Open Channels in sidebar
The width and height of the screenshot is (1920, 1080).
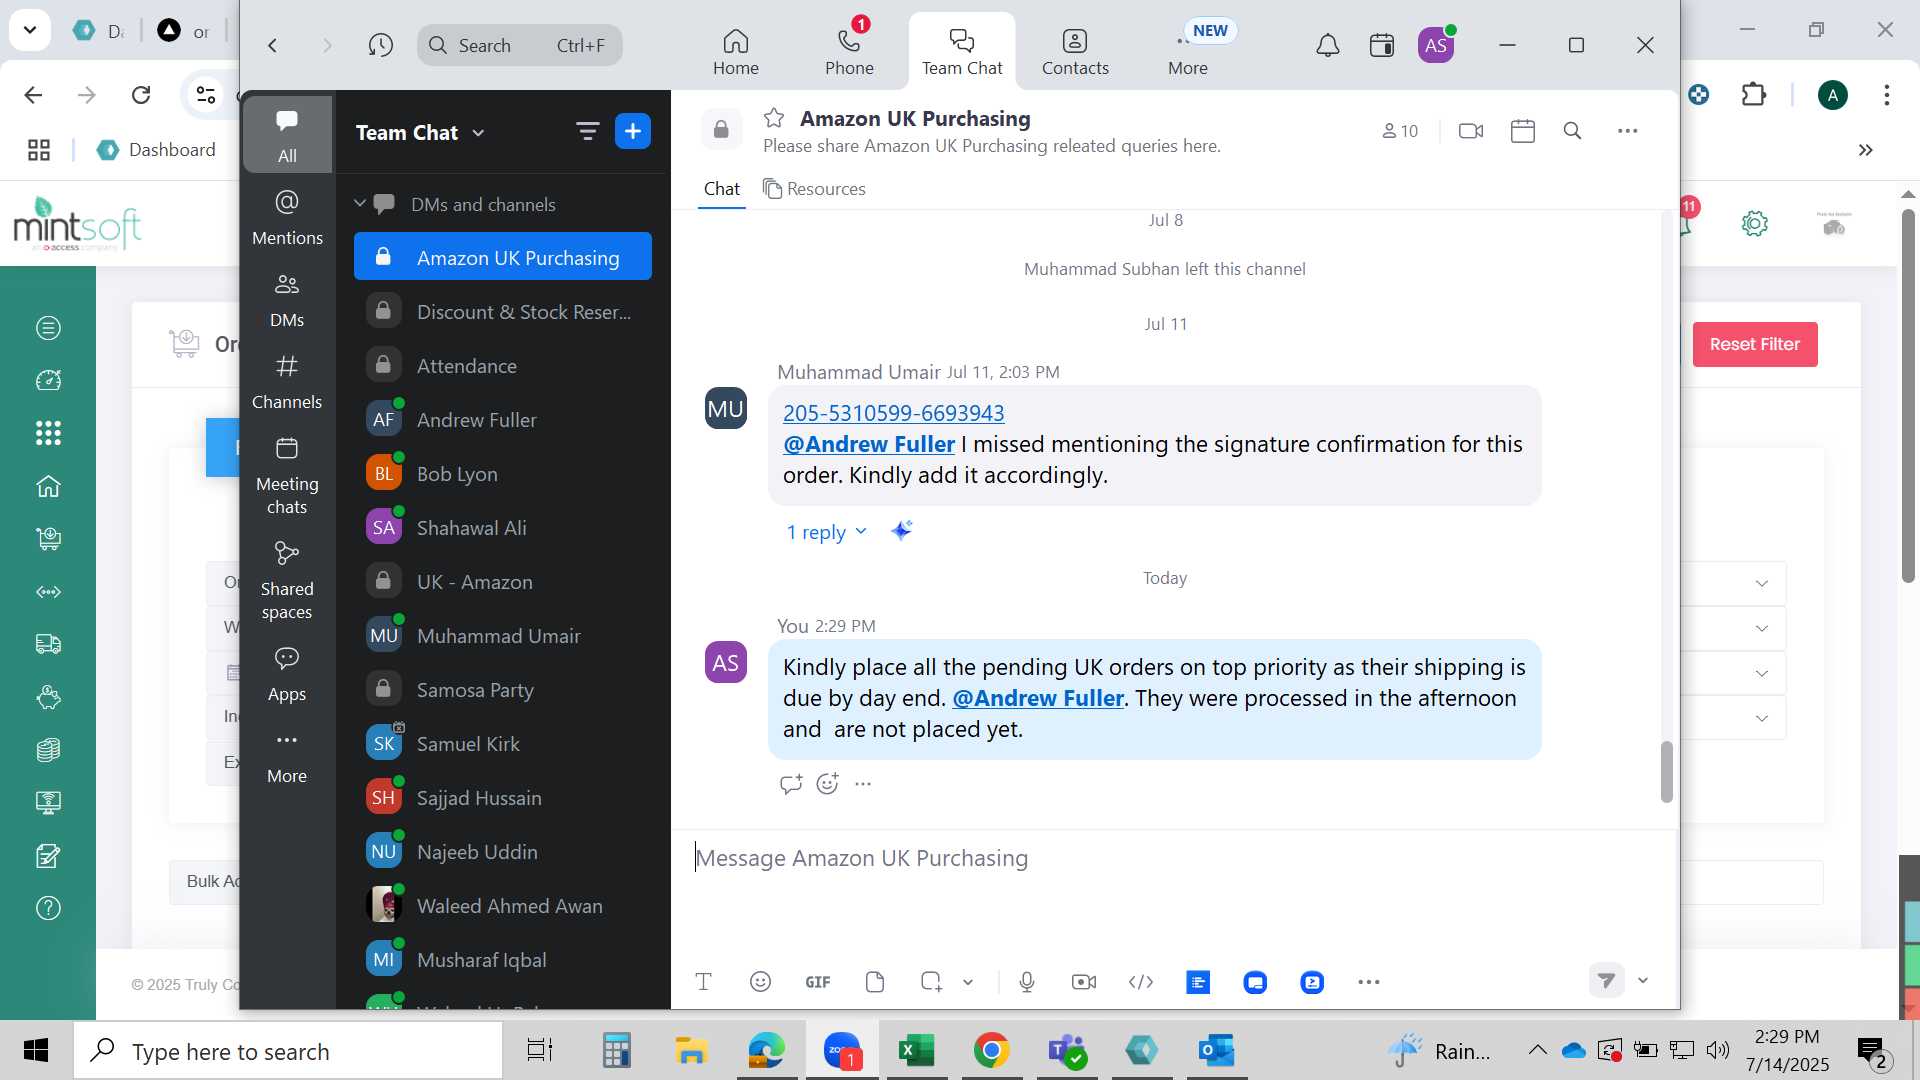pos(287,381)
